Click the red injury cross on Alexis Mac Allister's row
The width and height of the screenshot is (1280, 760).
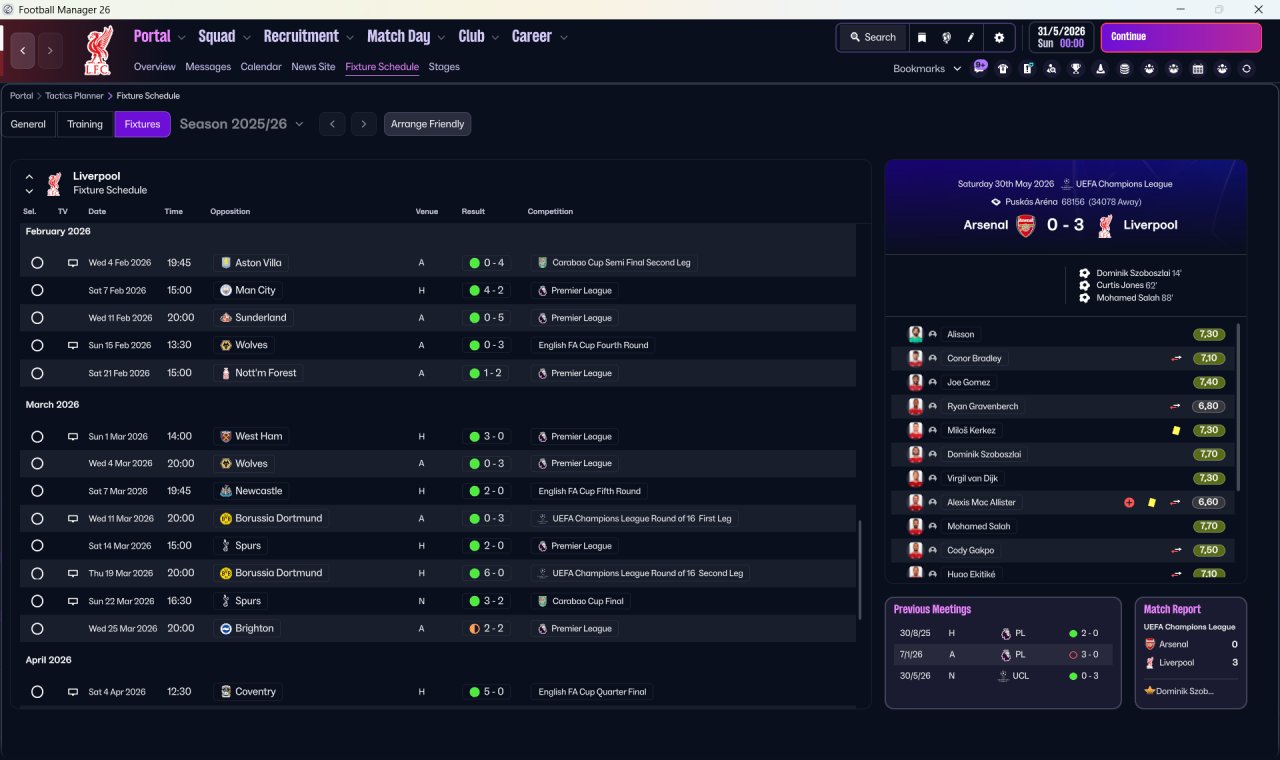(1129, 502)
